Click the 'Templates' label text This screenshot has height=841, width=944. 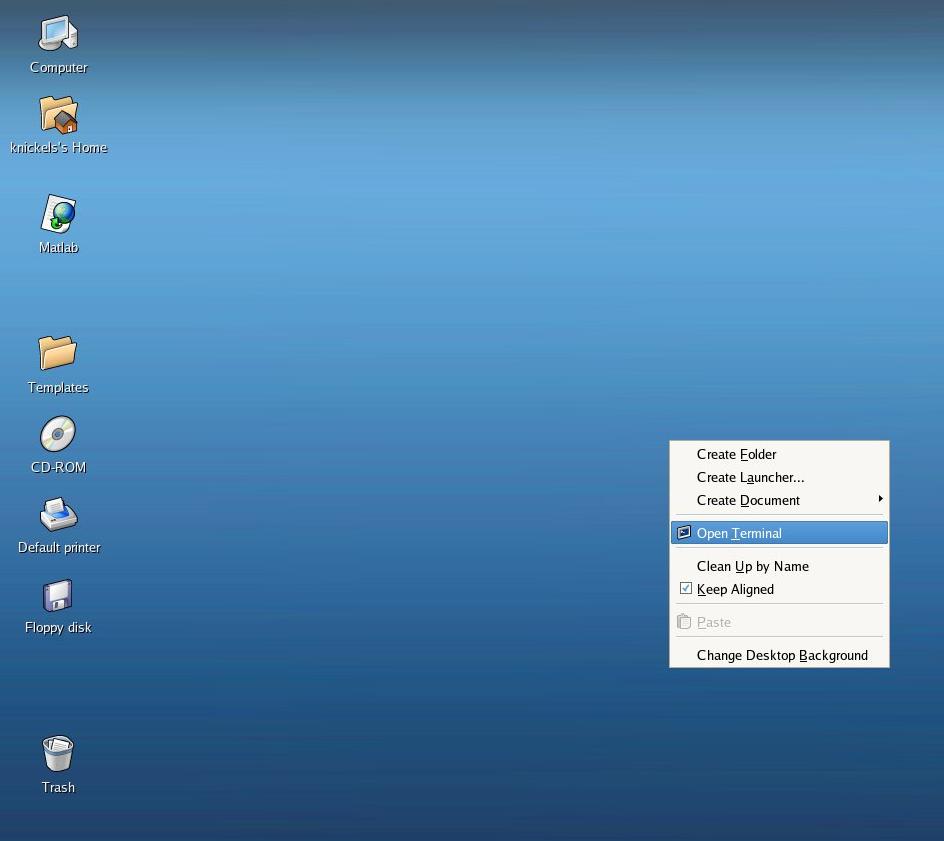coord(58,387)
